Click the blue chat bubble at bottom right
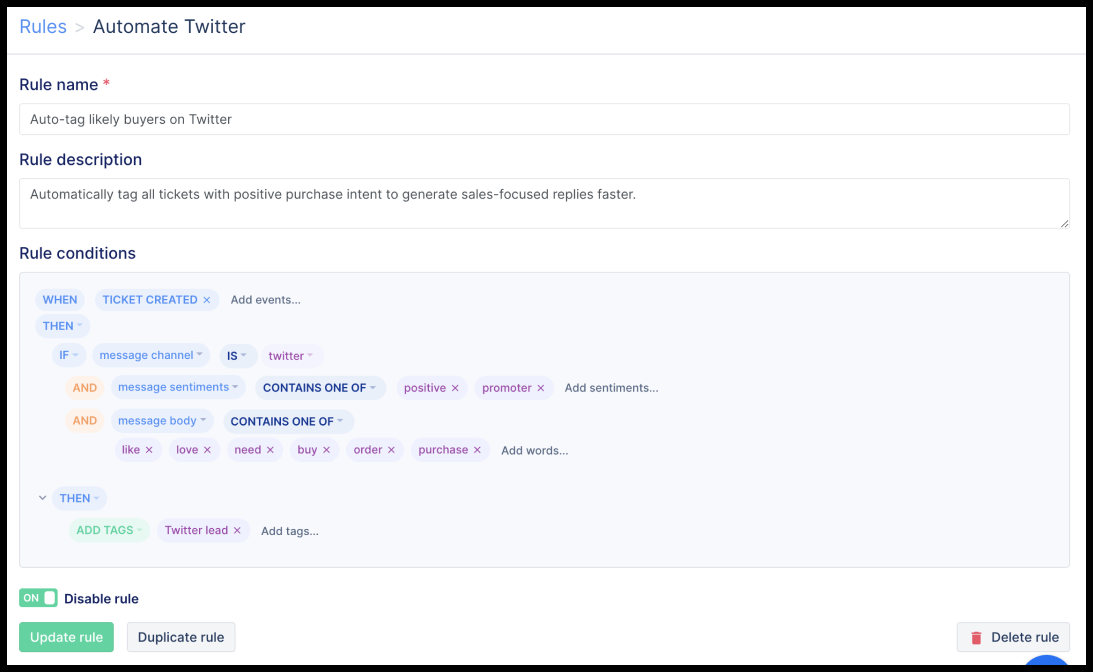Screen dimensions: 1093x672 pos(1047,661)
